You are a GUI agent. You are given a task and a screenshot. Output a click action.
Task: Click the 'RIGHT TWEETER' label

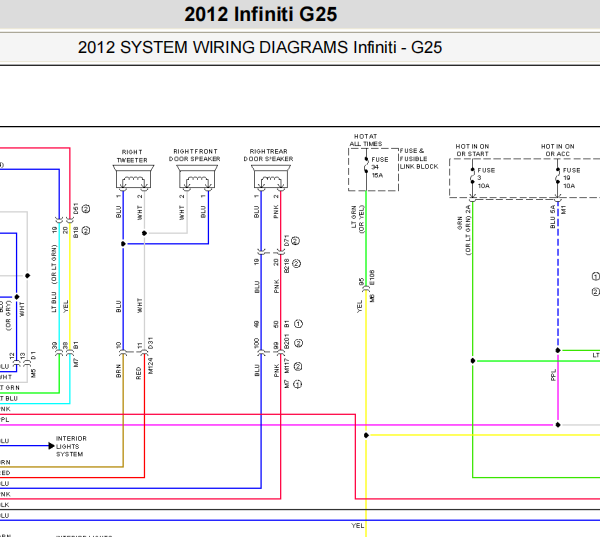pyautogui.click(x=132, y=156)
